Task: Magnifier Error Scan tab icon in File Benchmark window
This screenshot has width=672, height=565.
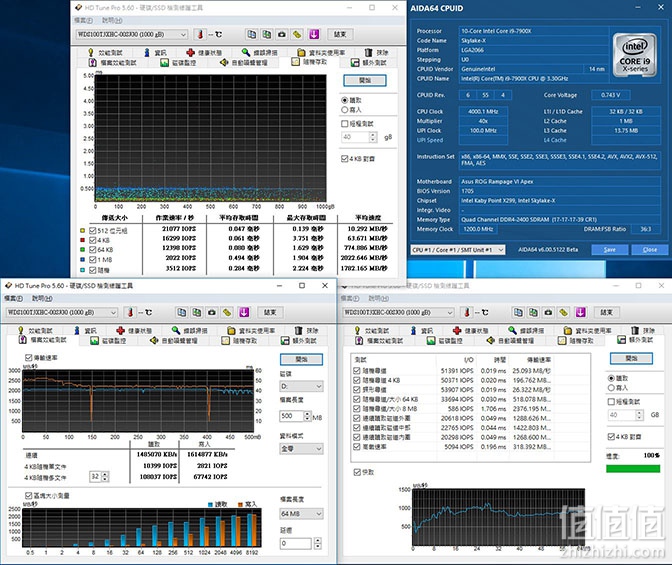Action: click(176, 330)
